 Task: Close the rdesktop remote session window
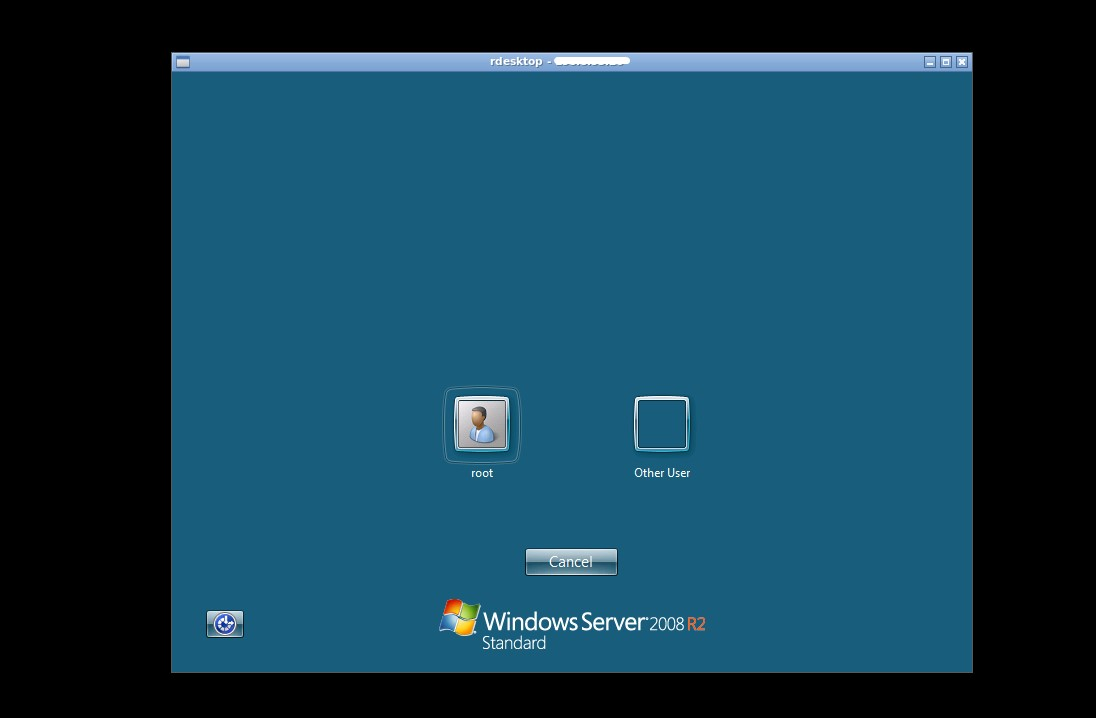(961, 62)
